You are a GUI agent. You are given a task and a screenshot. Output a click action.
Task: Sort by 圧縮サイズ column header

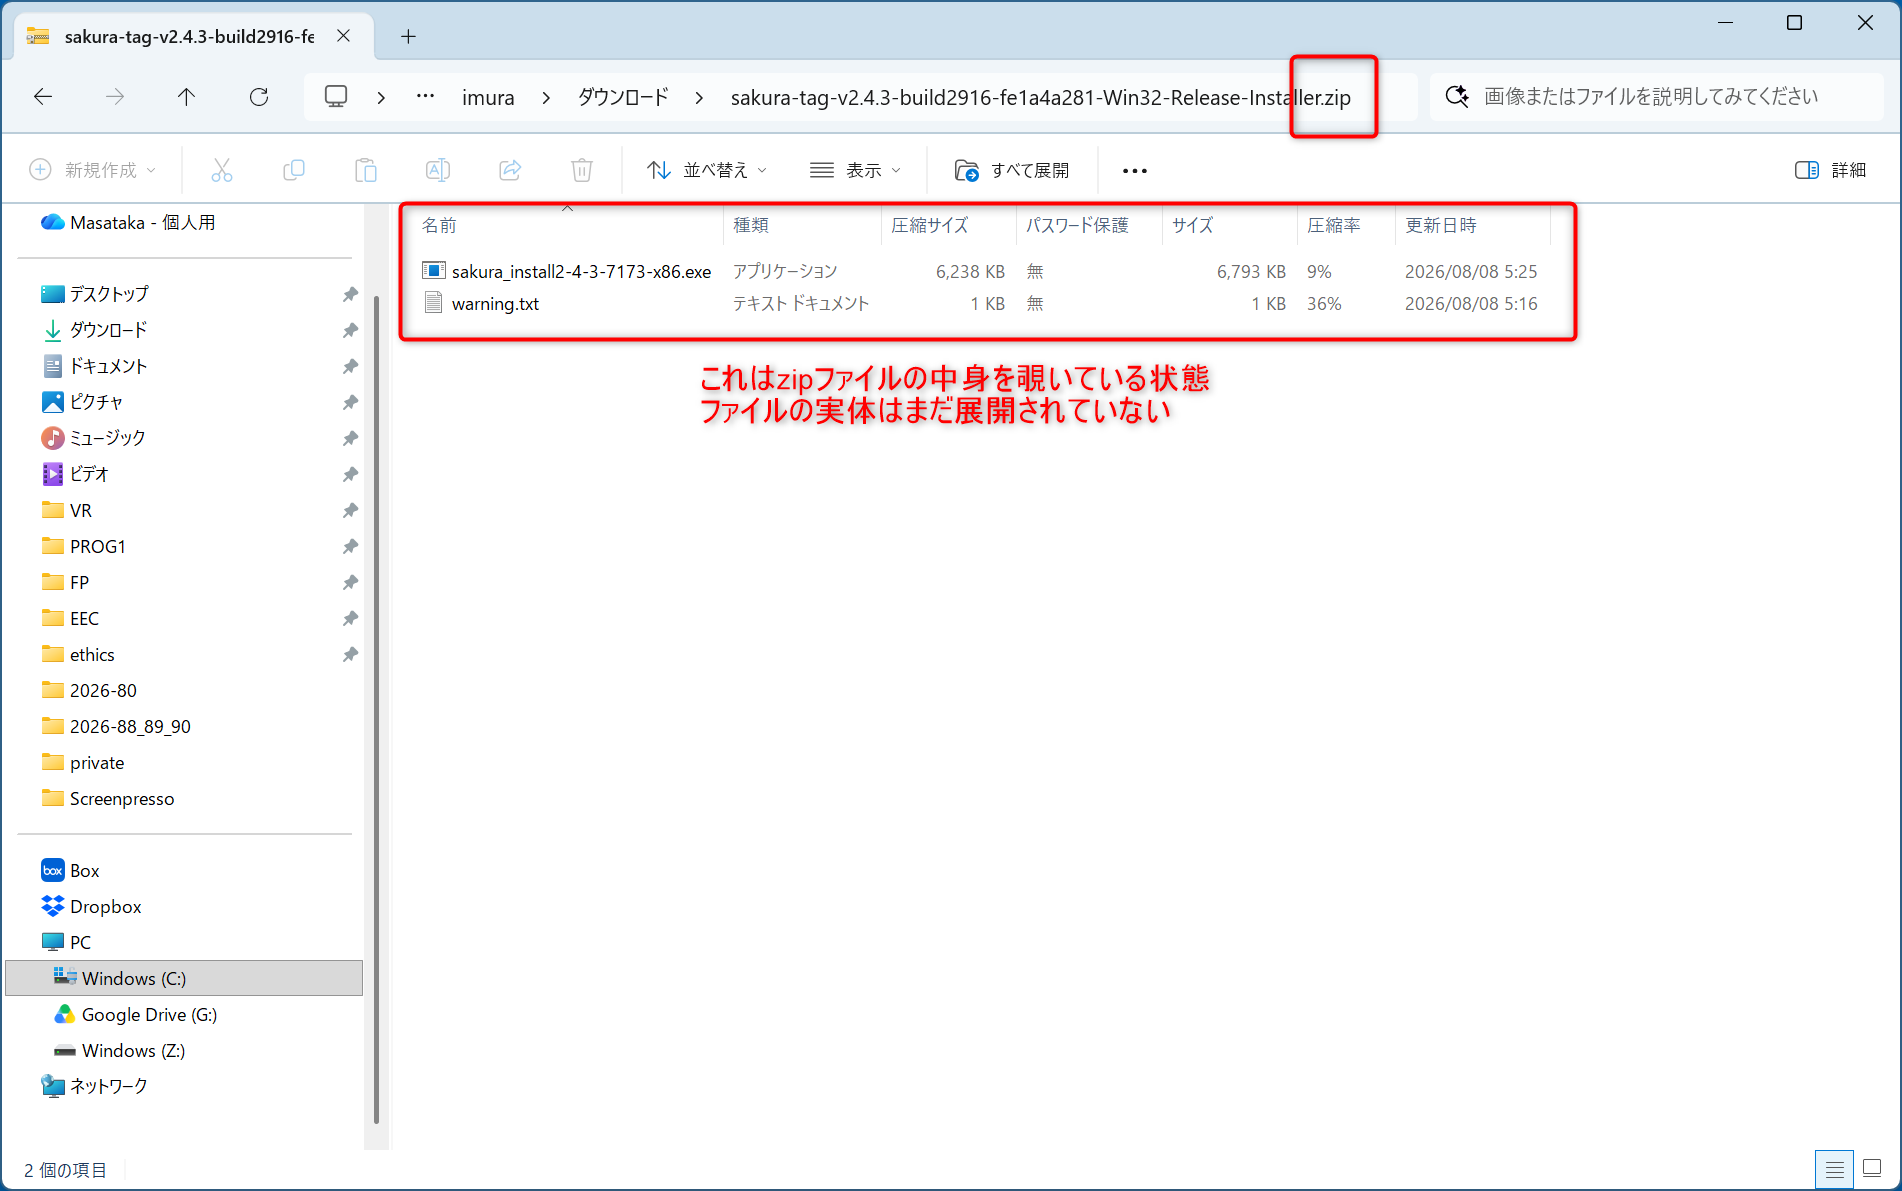948,225
